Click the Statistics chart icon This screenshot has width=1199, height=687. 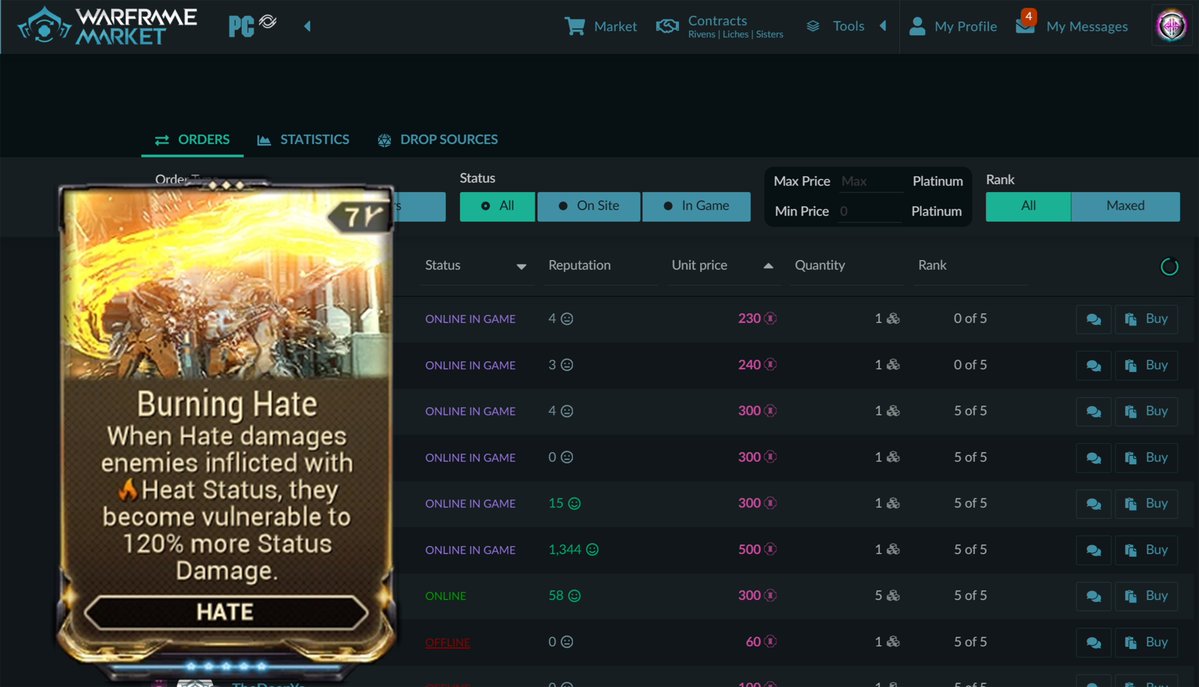pyautogui.click(x=264, y=140)
